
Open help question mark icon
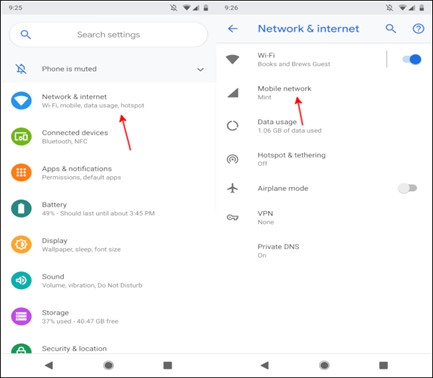pos(418,29)
